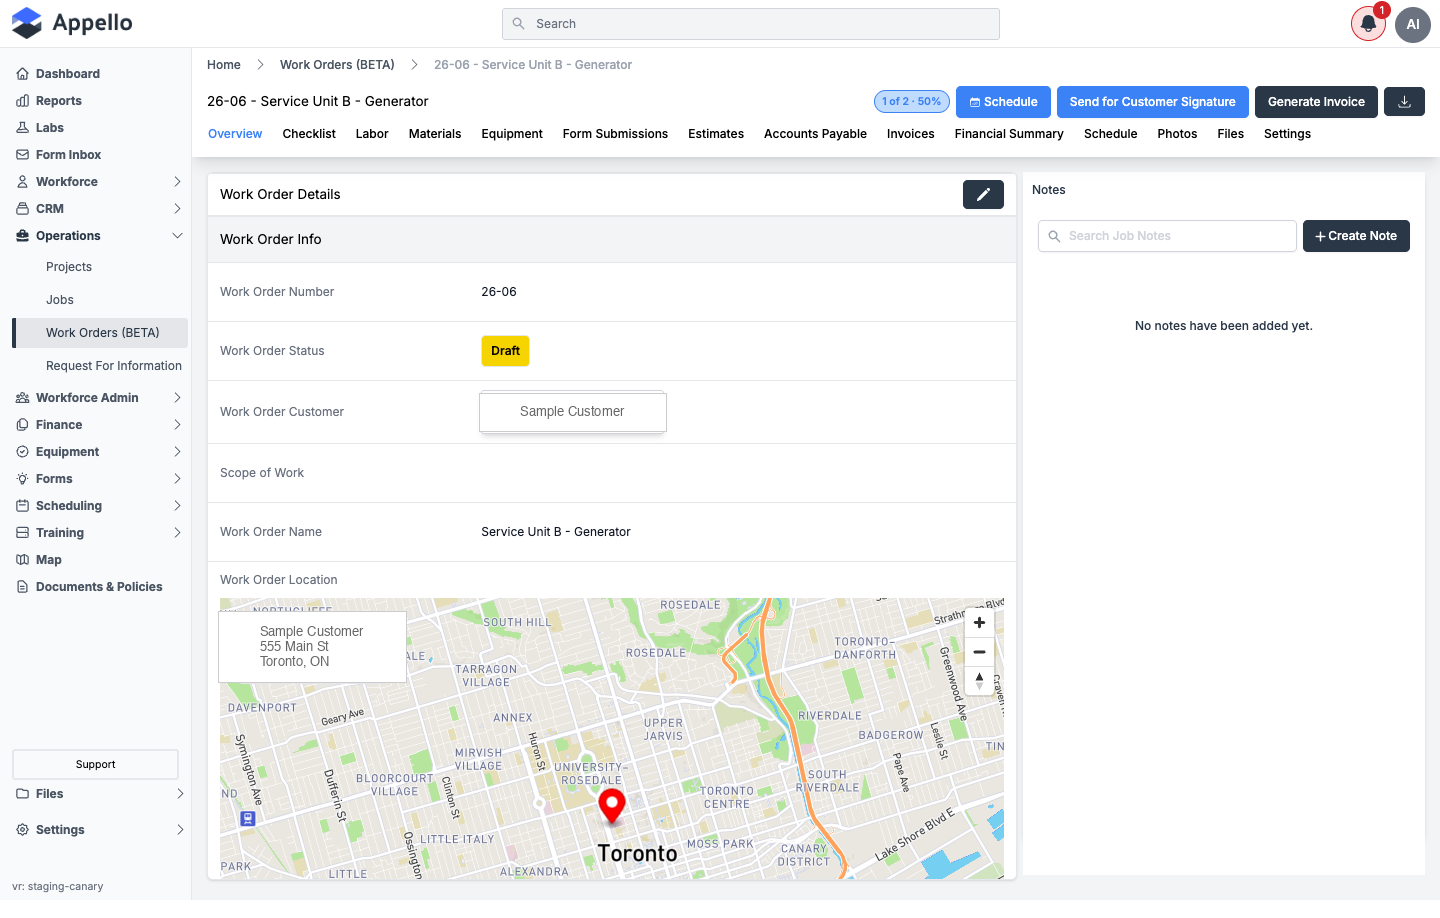Click the Form Inbox envelope icon
Viewport: 1440px width, 918px height.
click(x=22, y=155)
